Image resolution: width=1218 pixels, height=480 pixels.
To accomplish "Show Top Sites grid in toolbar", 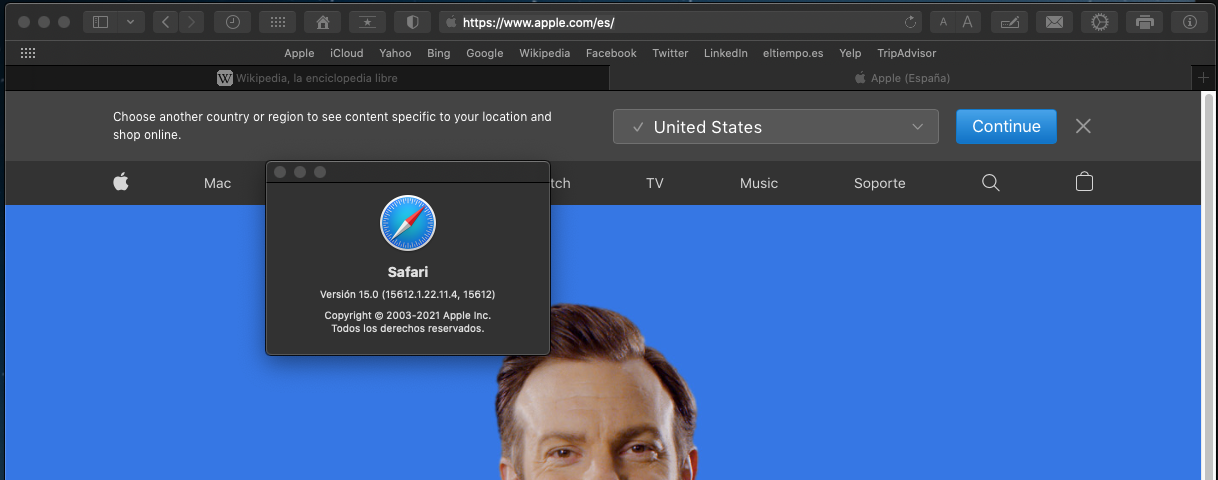I will [277, 22].
